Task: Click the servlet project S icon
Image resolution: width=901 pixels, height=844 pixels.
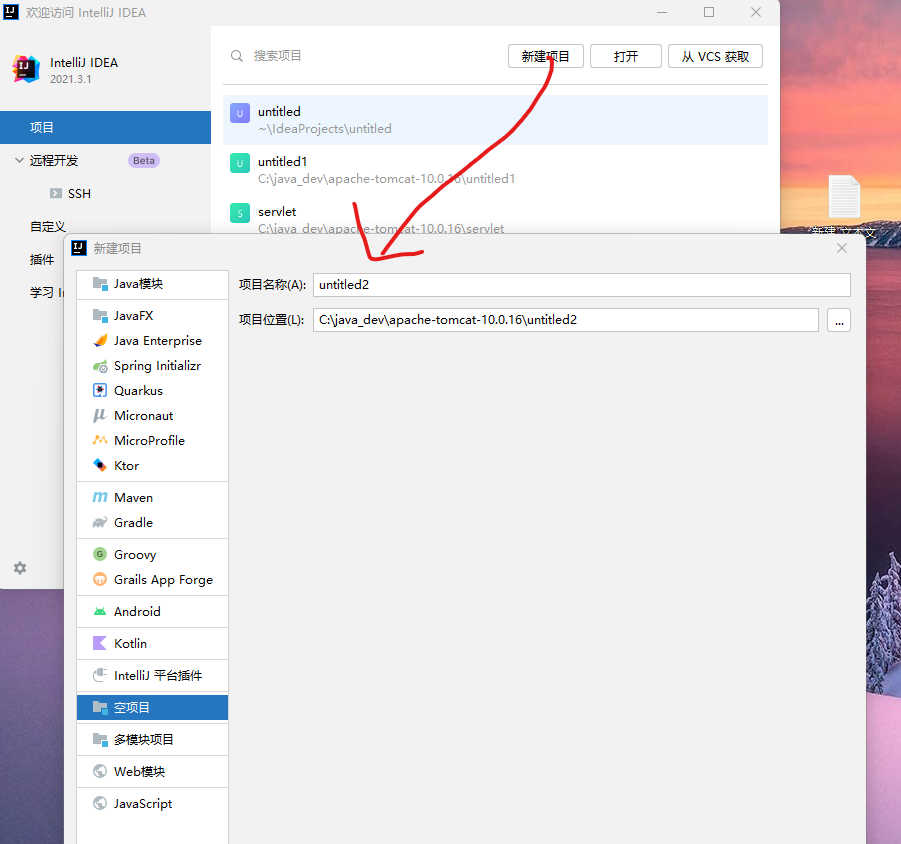Action: tap(240, 213)
